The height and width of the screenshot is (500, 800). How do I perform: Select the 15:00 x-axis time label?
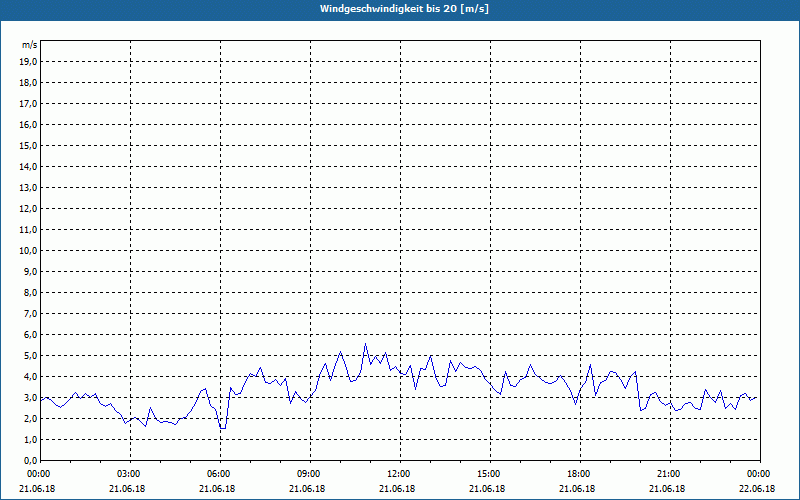click(488, 474)
